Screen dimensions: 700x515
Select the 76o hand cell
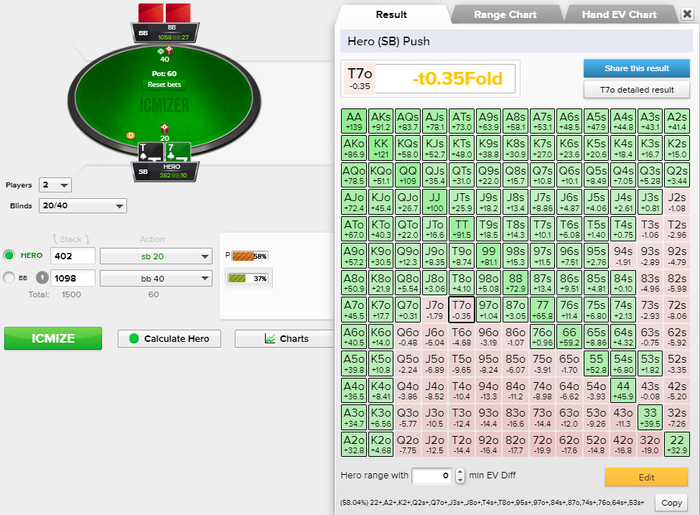[542, 337]
